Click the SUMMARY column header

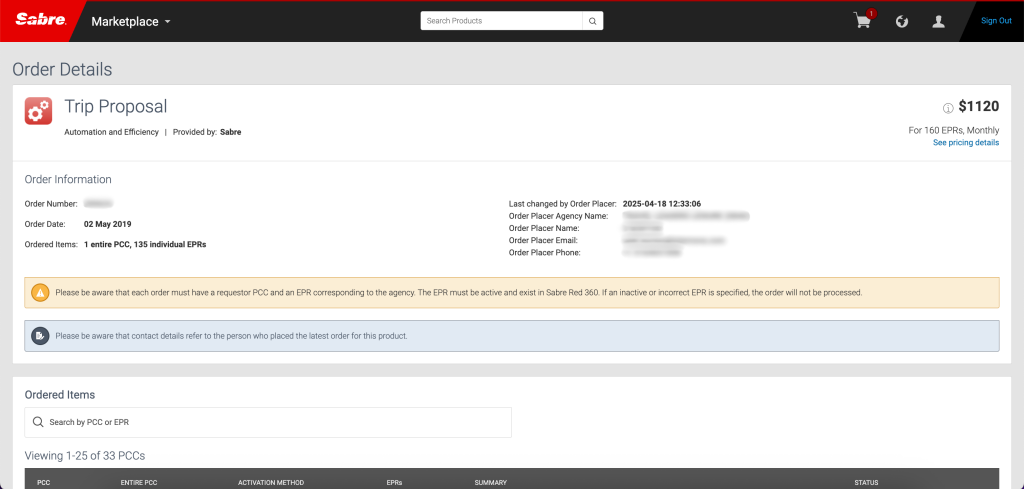490,482
